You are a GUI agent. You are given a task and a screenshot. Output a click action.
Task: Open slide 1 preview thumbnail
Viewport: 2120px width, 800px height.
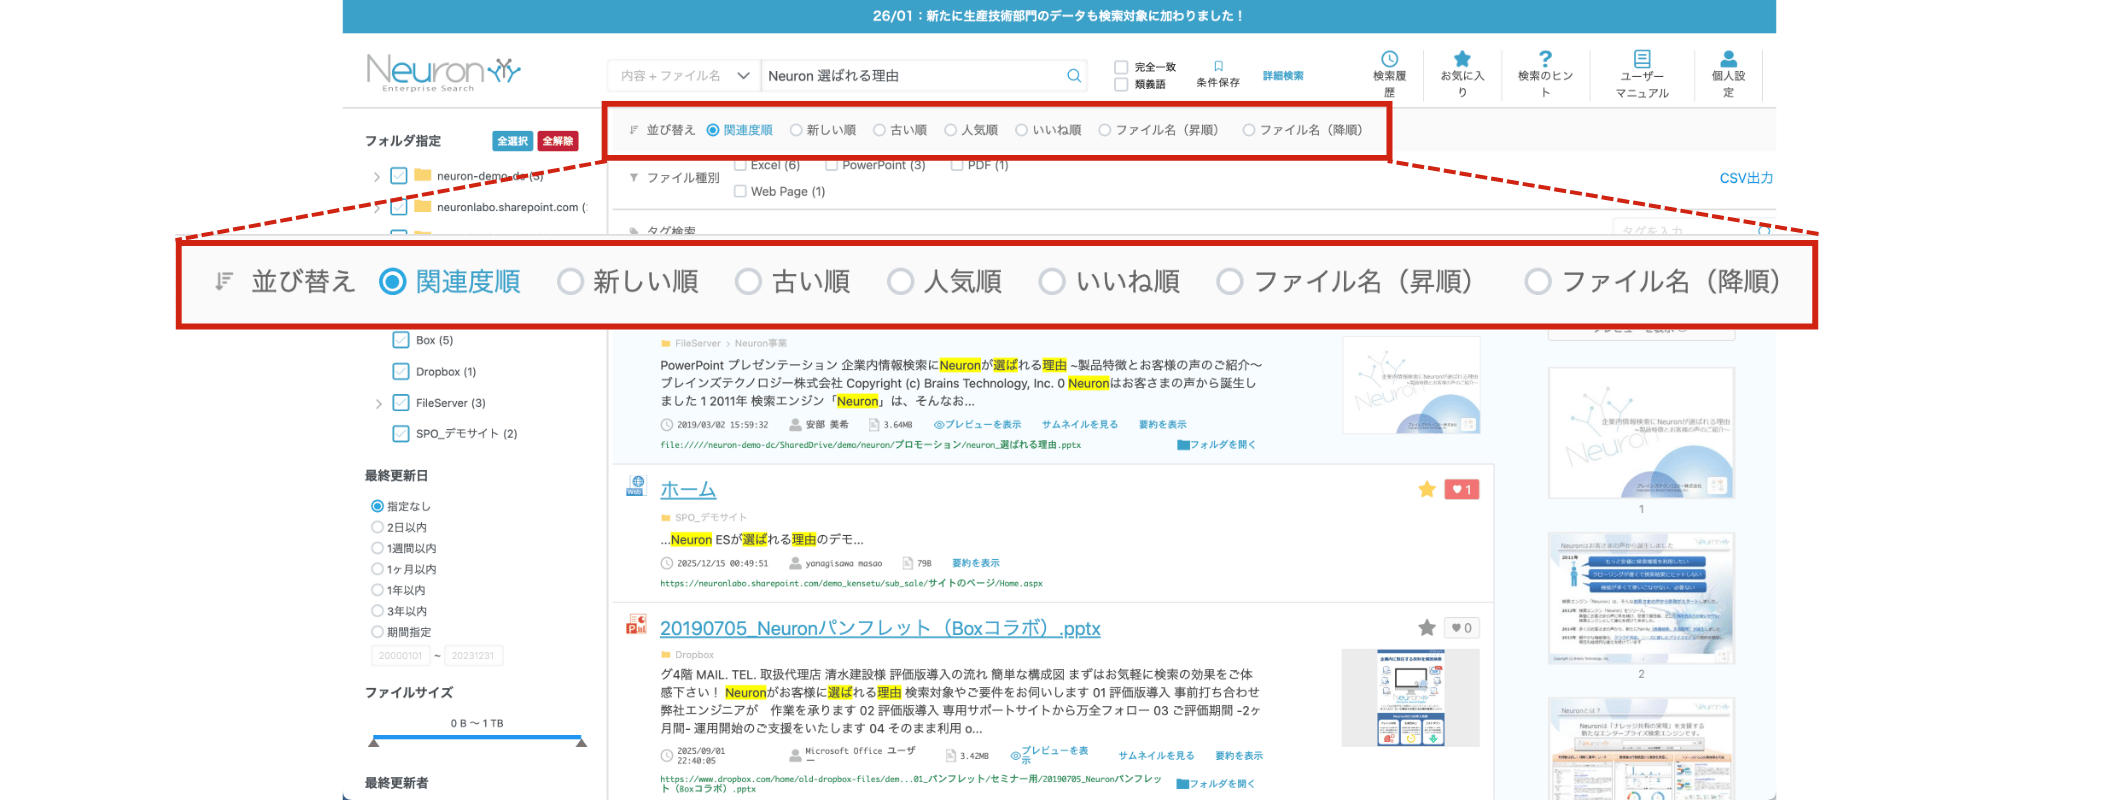(x=1641, y=433)
